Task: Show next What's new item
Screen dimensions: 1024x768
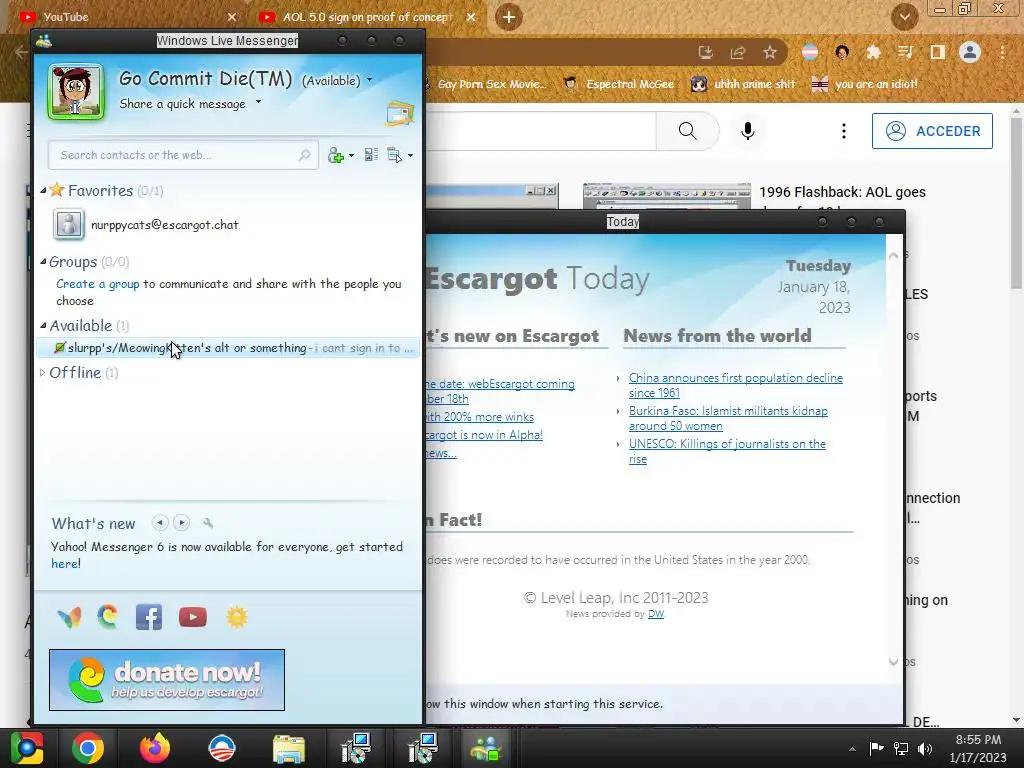Action: pos(182,522)
